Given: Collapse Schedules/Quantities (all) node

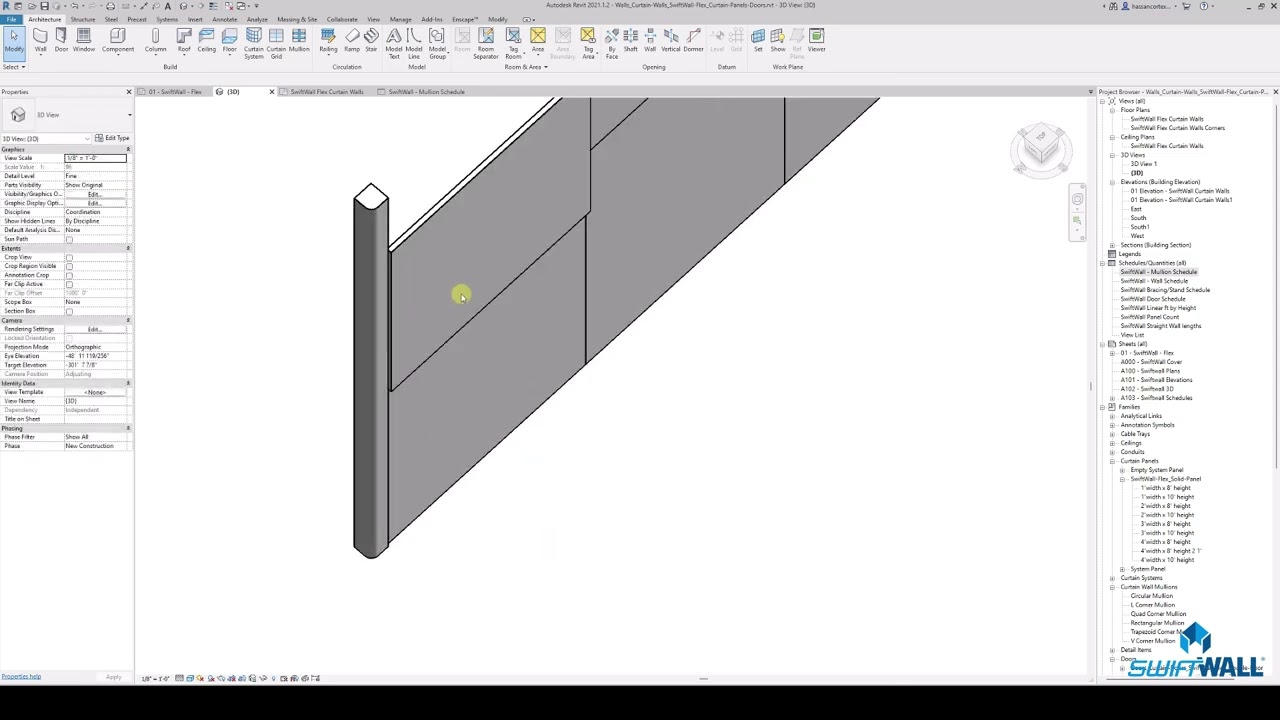Looking at the screenshot, I should click(1103, 263).
